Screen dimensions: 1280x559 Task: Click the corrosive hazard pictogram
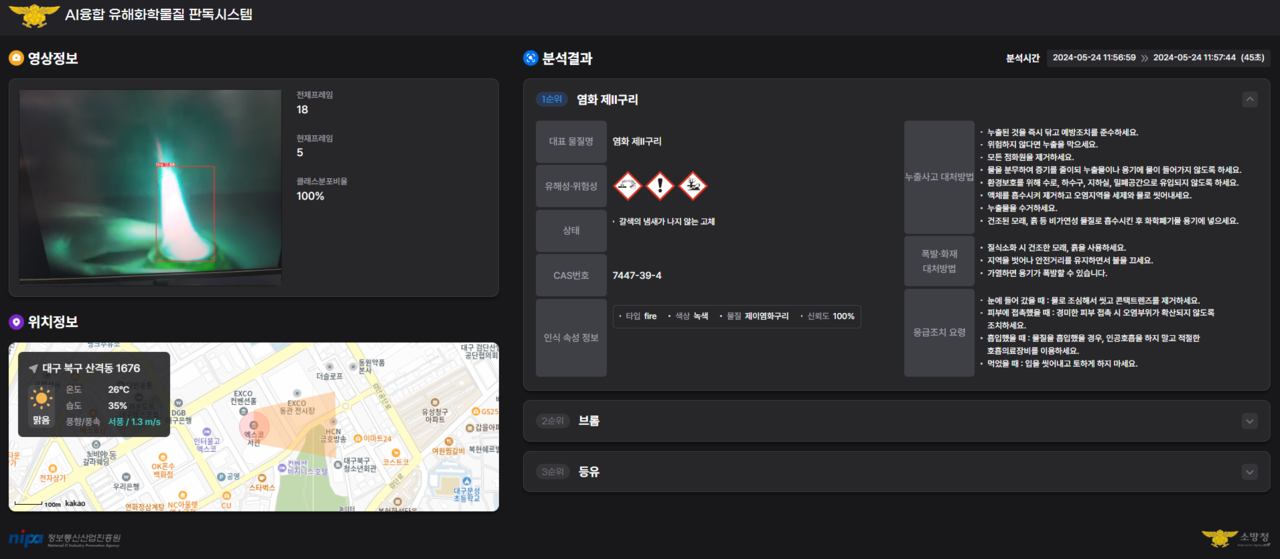coord(627,185)
